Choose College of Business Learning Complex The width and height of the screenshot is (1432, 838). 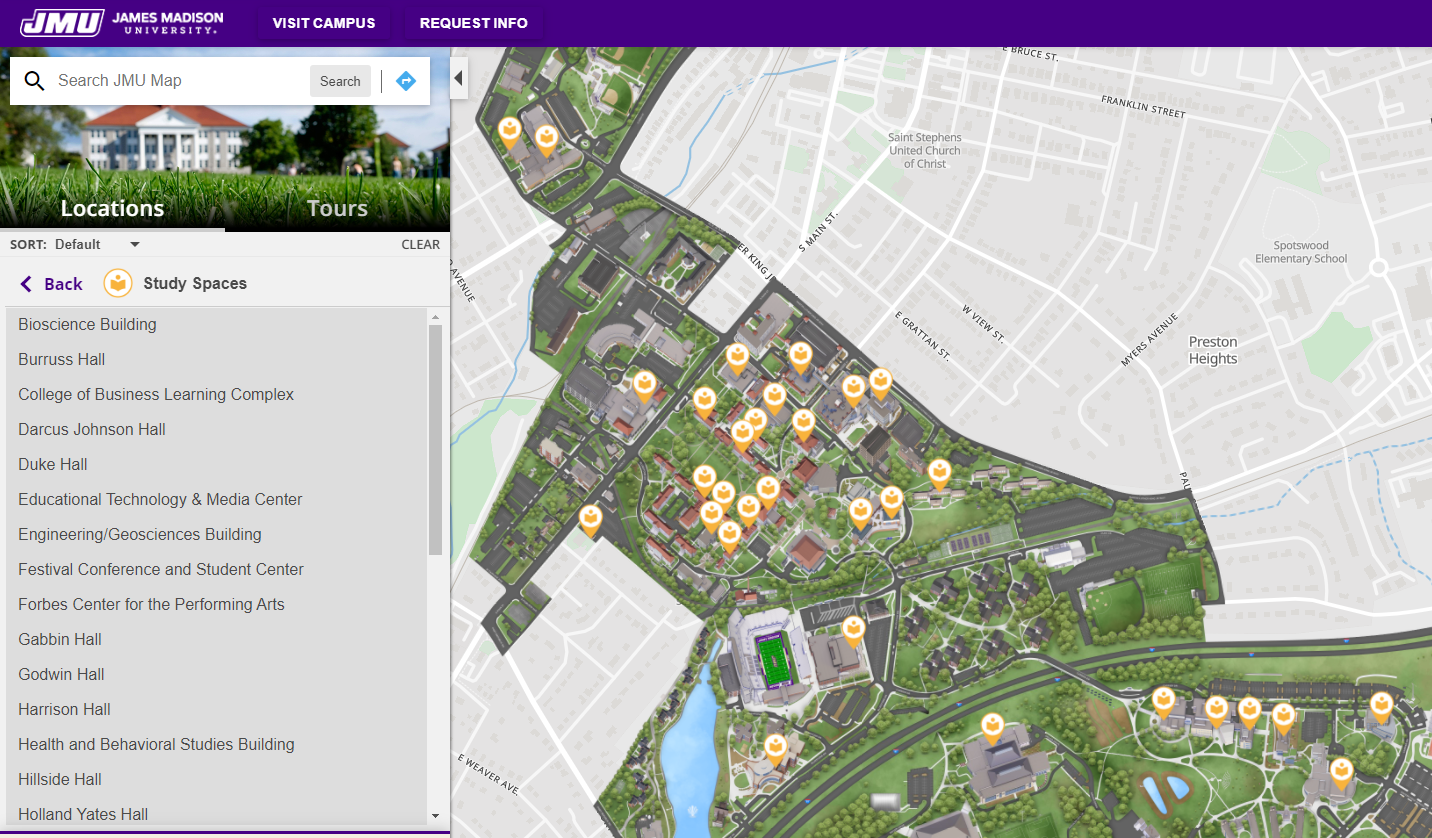[217, 394]
